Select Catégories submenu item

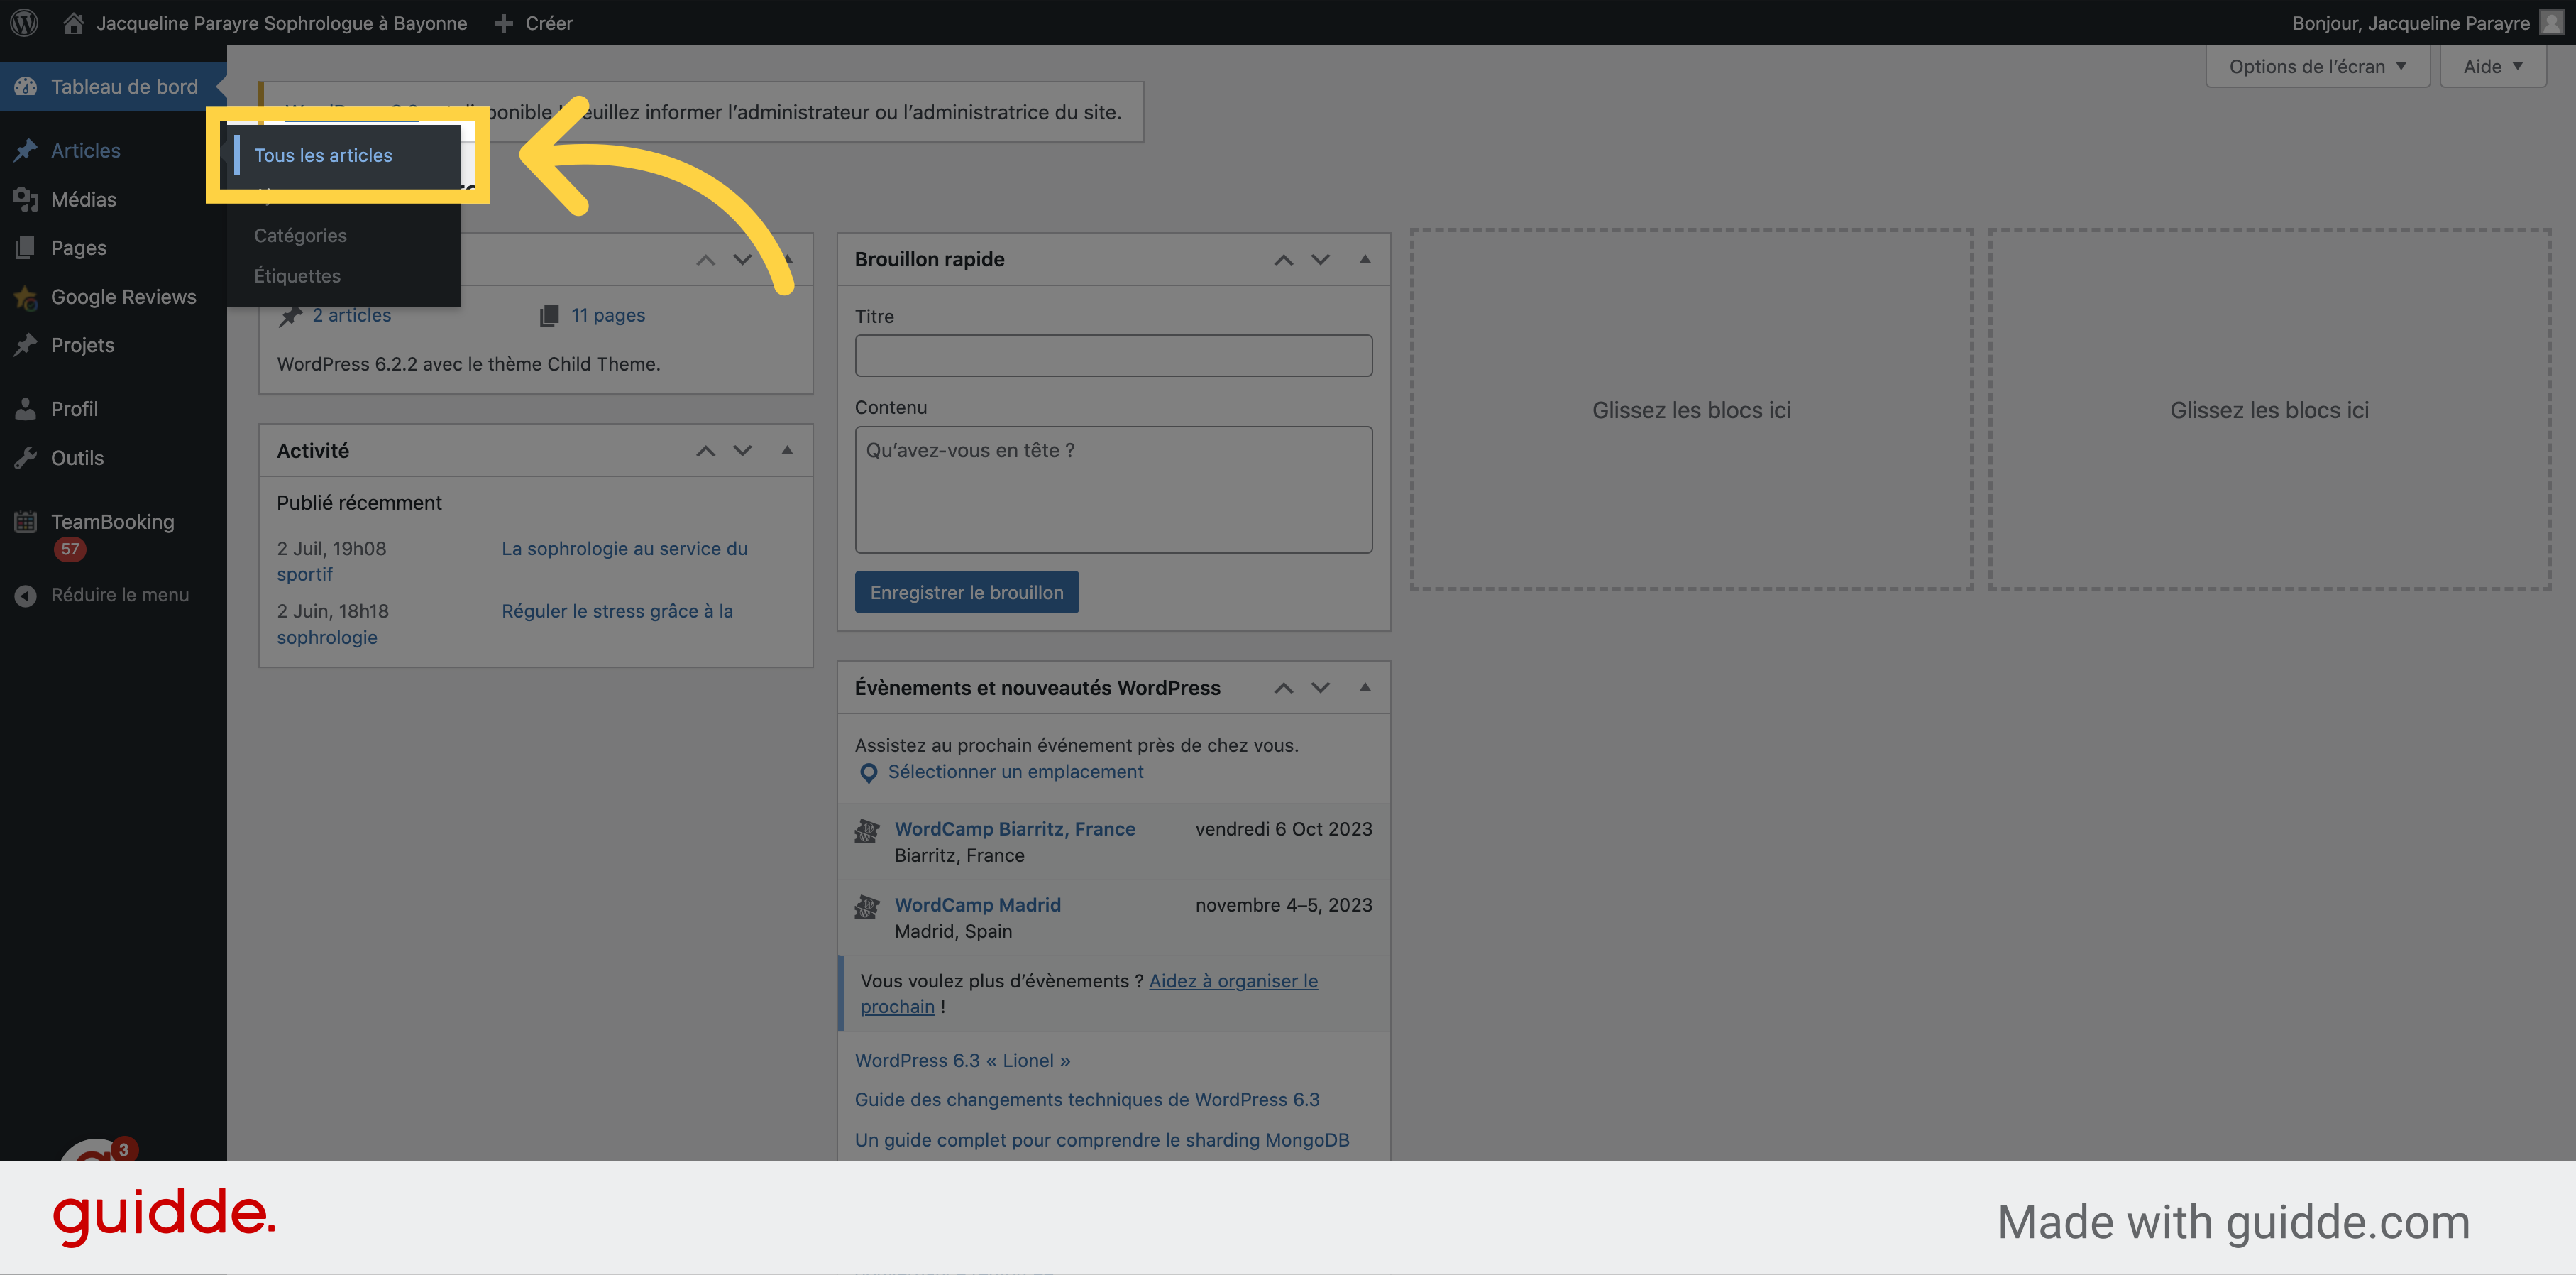click(x=300, y=235)
